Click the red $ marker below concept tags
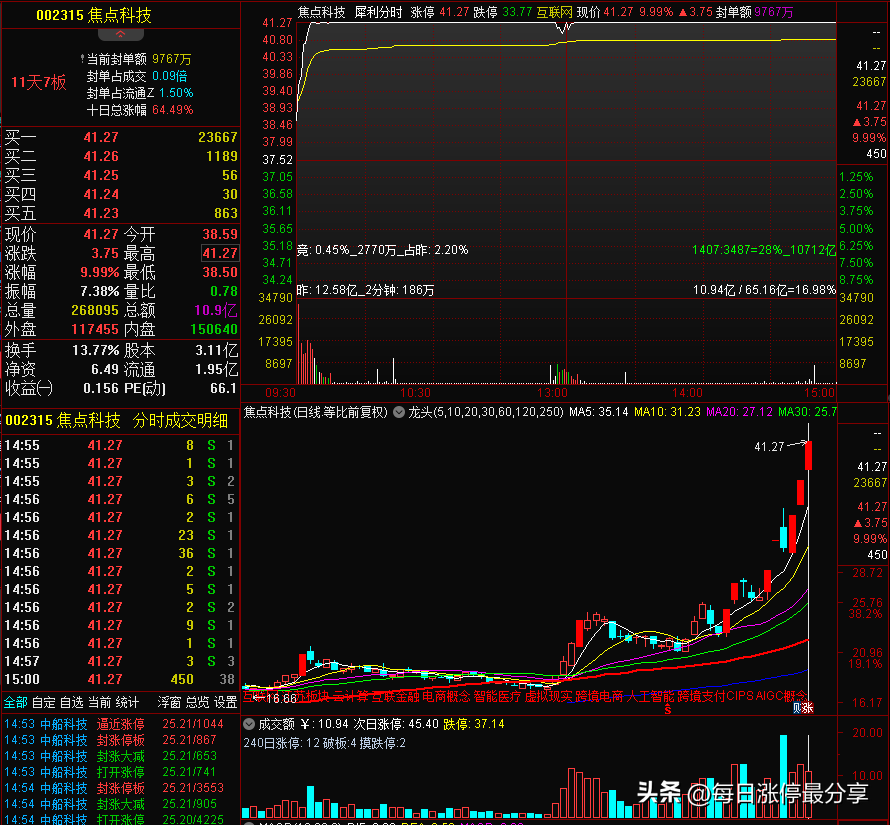The width and height of the screenshot is (890, 825). pyautogui.click(x=668, y=709)
